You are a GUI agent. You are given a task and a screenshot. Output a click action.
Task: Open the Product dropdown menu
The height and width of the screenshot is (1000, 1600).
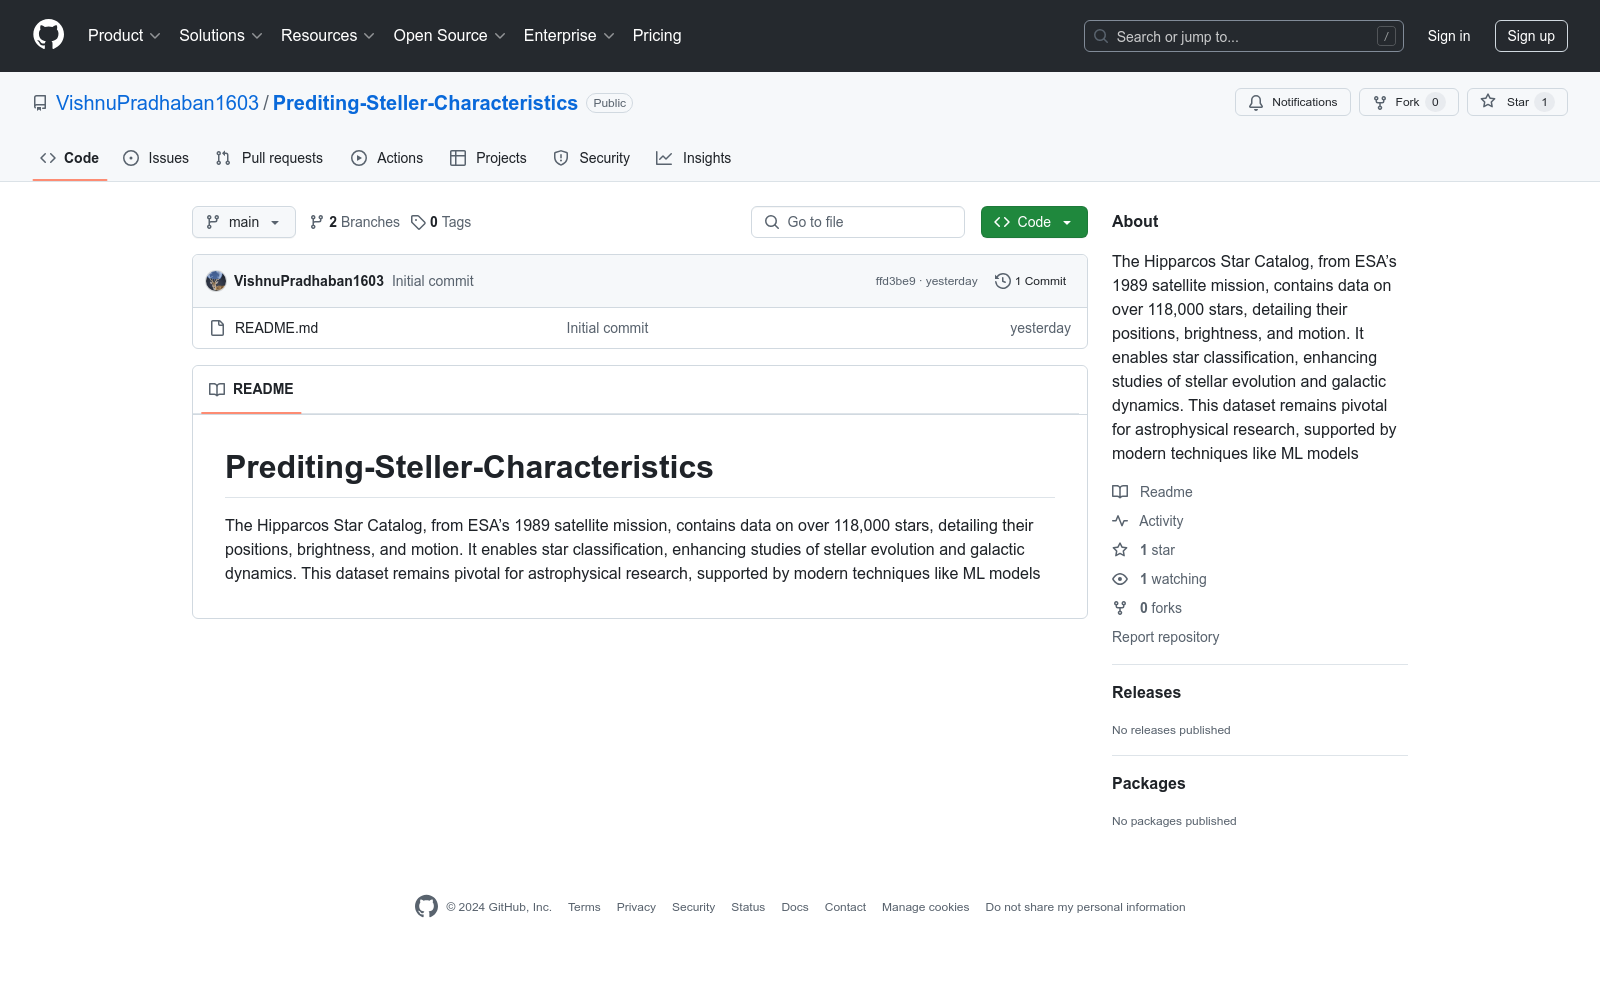[x=124, y=36]
